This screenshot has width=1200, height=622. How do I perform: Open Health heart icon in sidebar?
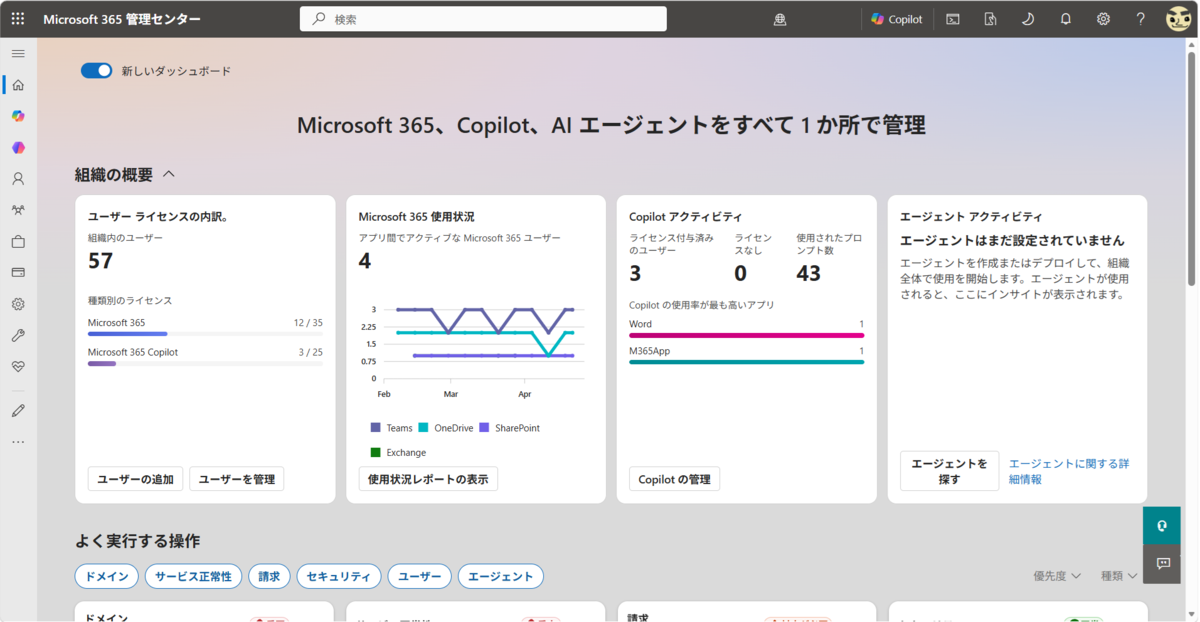(x=18, y=366)
